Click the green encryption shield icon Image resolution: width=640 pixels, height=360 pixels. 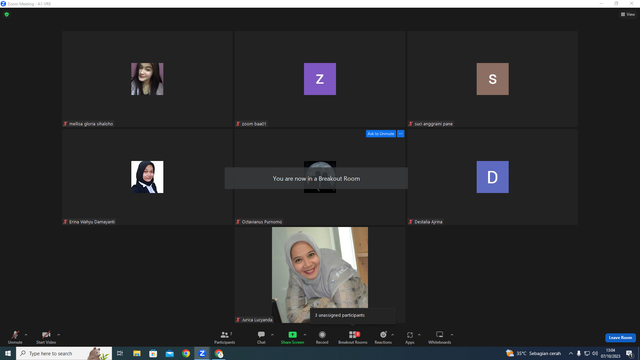tap(7, 14)
